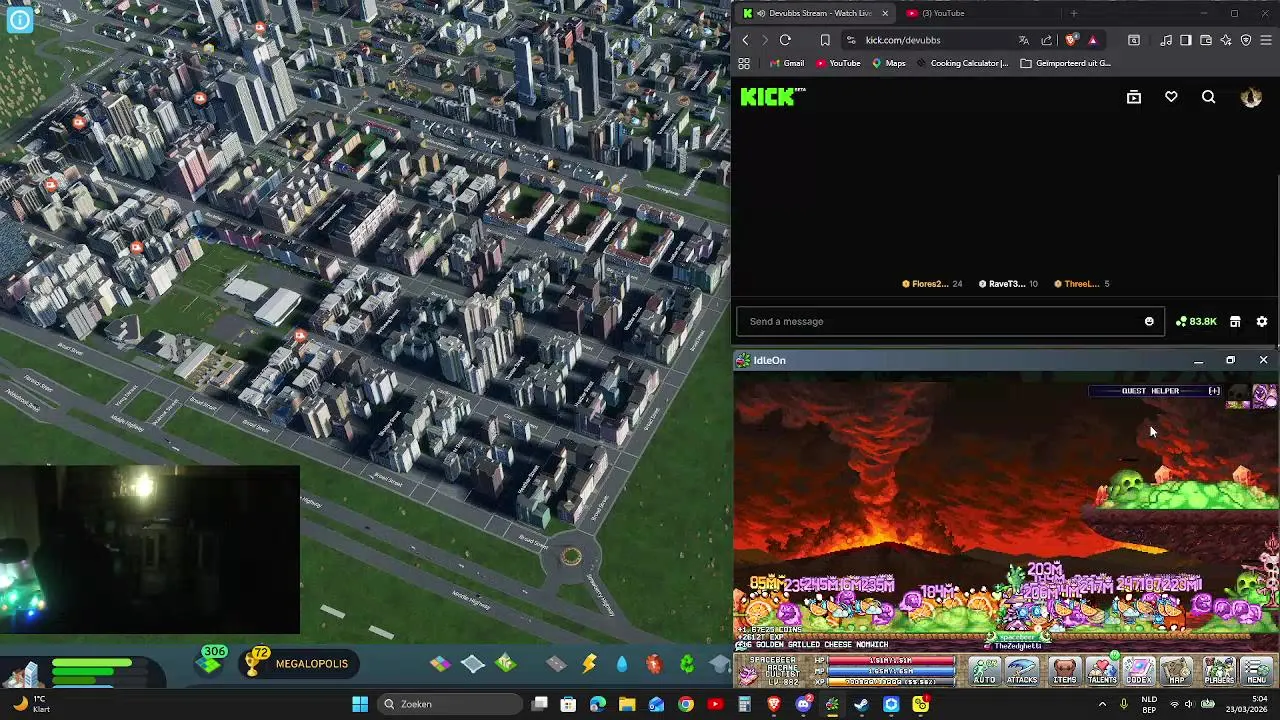Viewport: 1280px width, 720px height.
Task: Open the Gmail bookmark
Action: point(787,63)
